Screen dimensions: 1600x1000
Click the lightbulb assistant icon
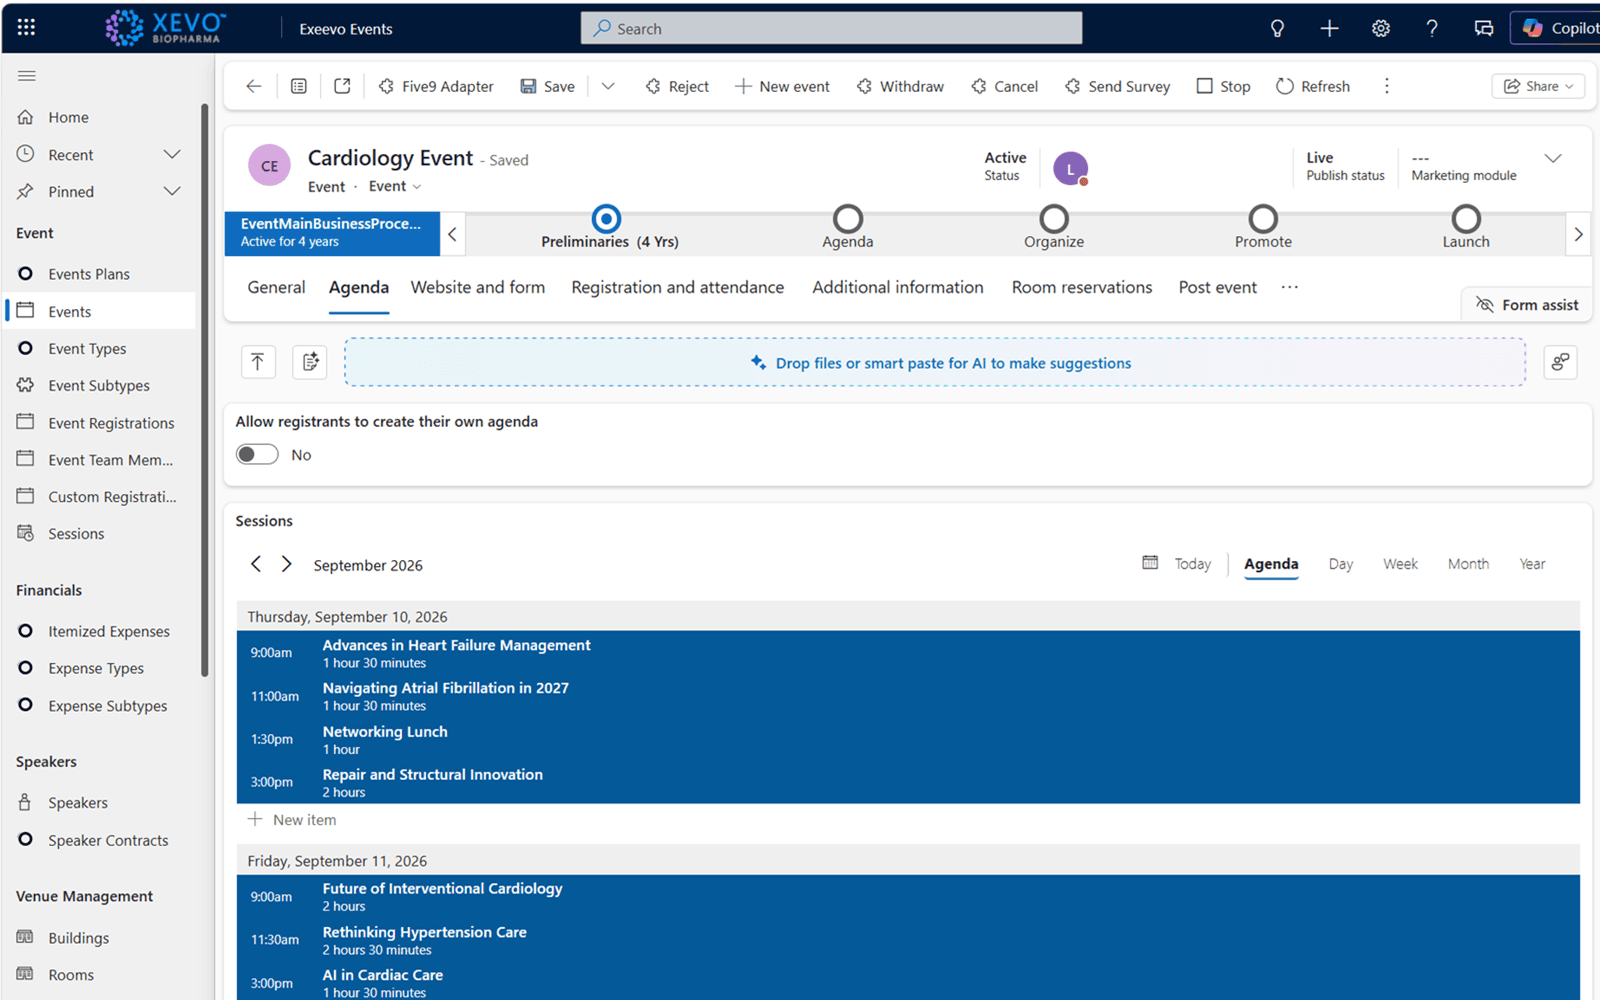coord(1277,28)
